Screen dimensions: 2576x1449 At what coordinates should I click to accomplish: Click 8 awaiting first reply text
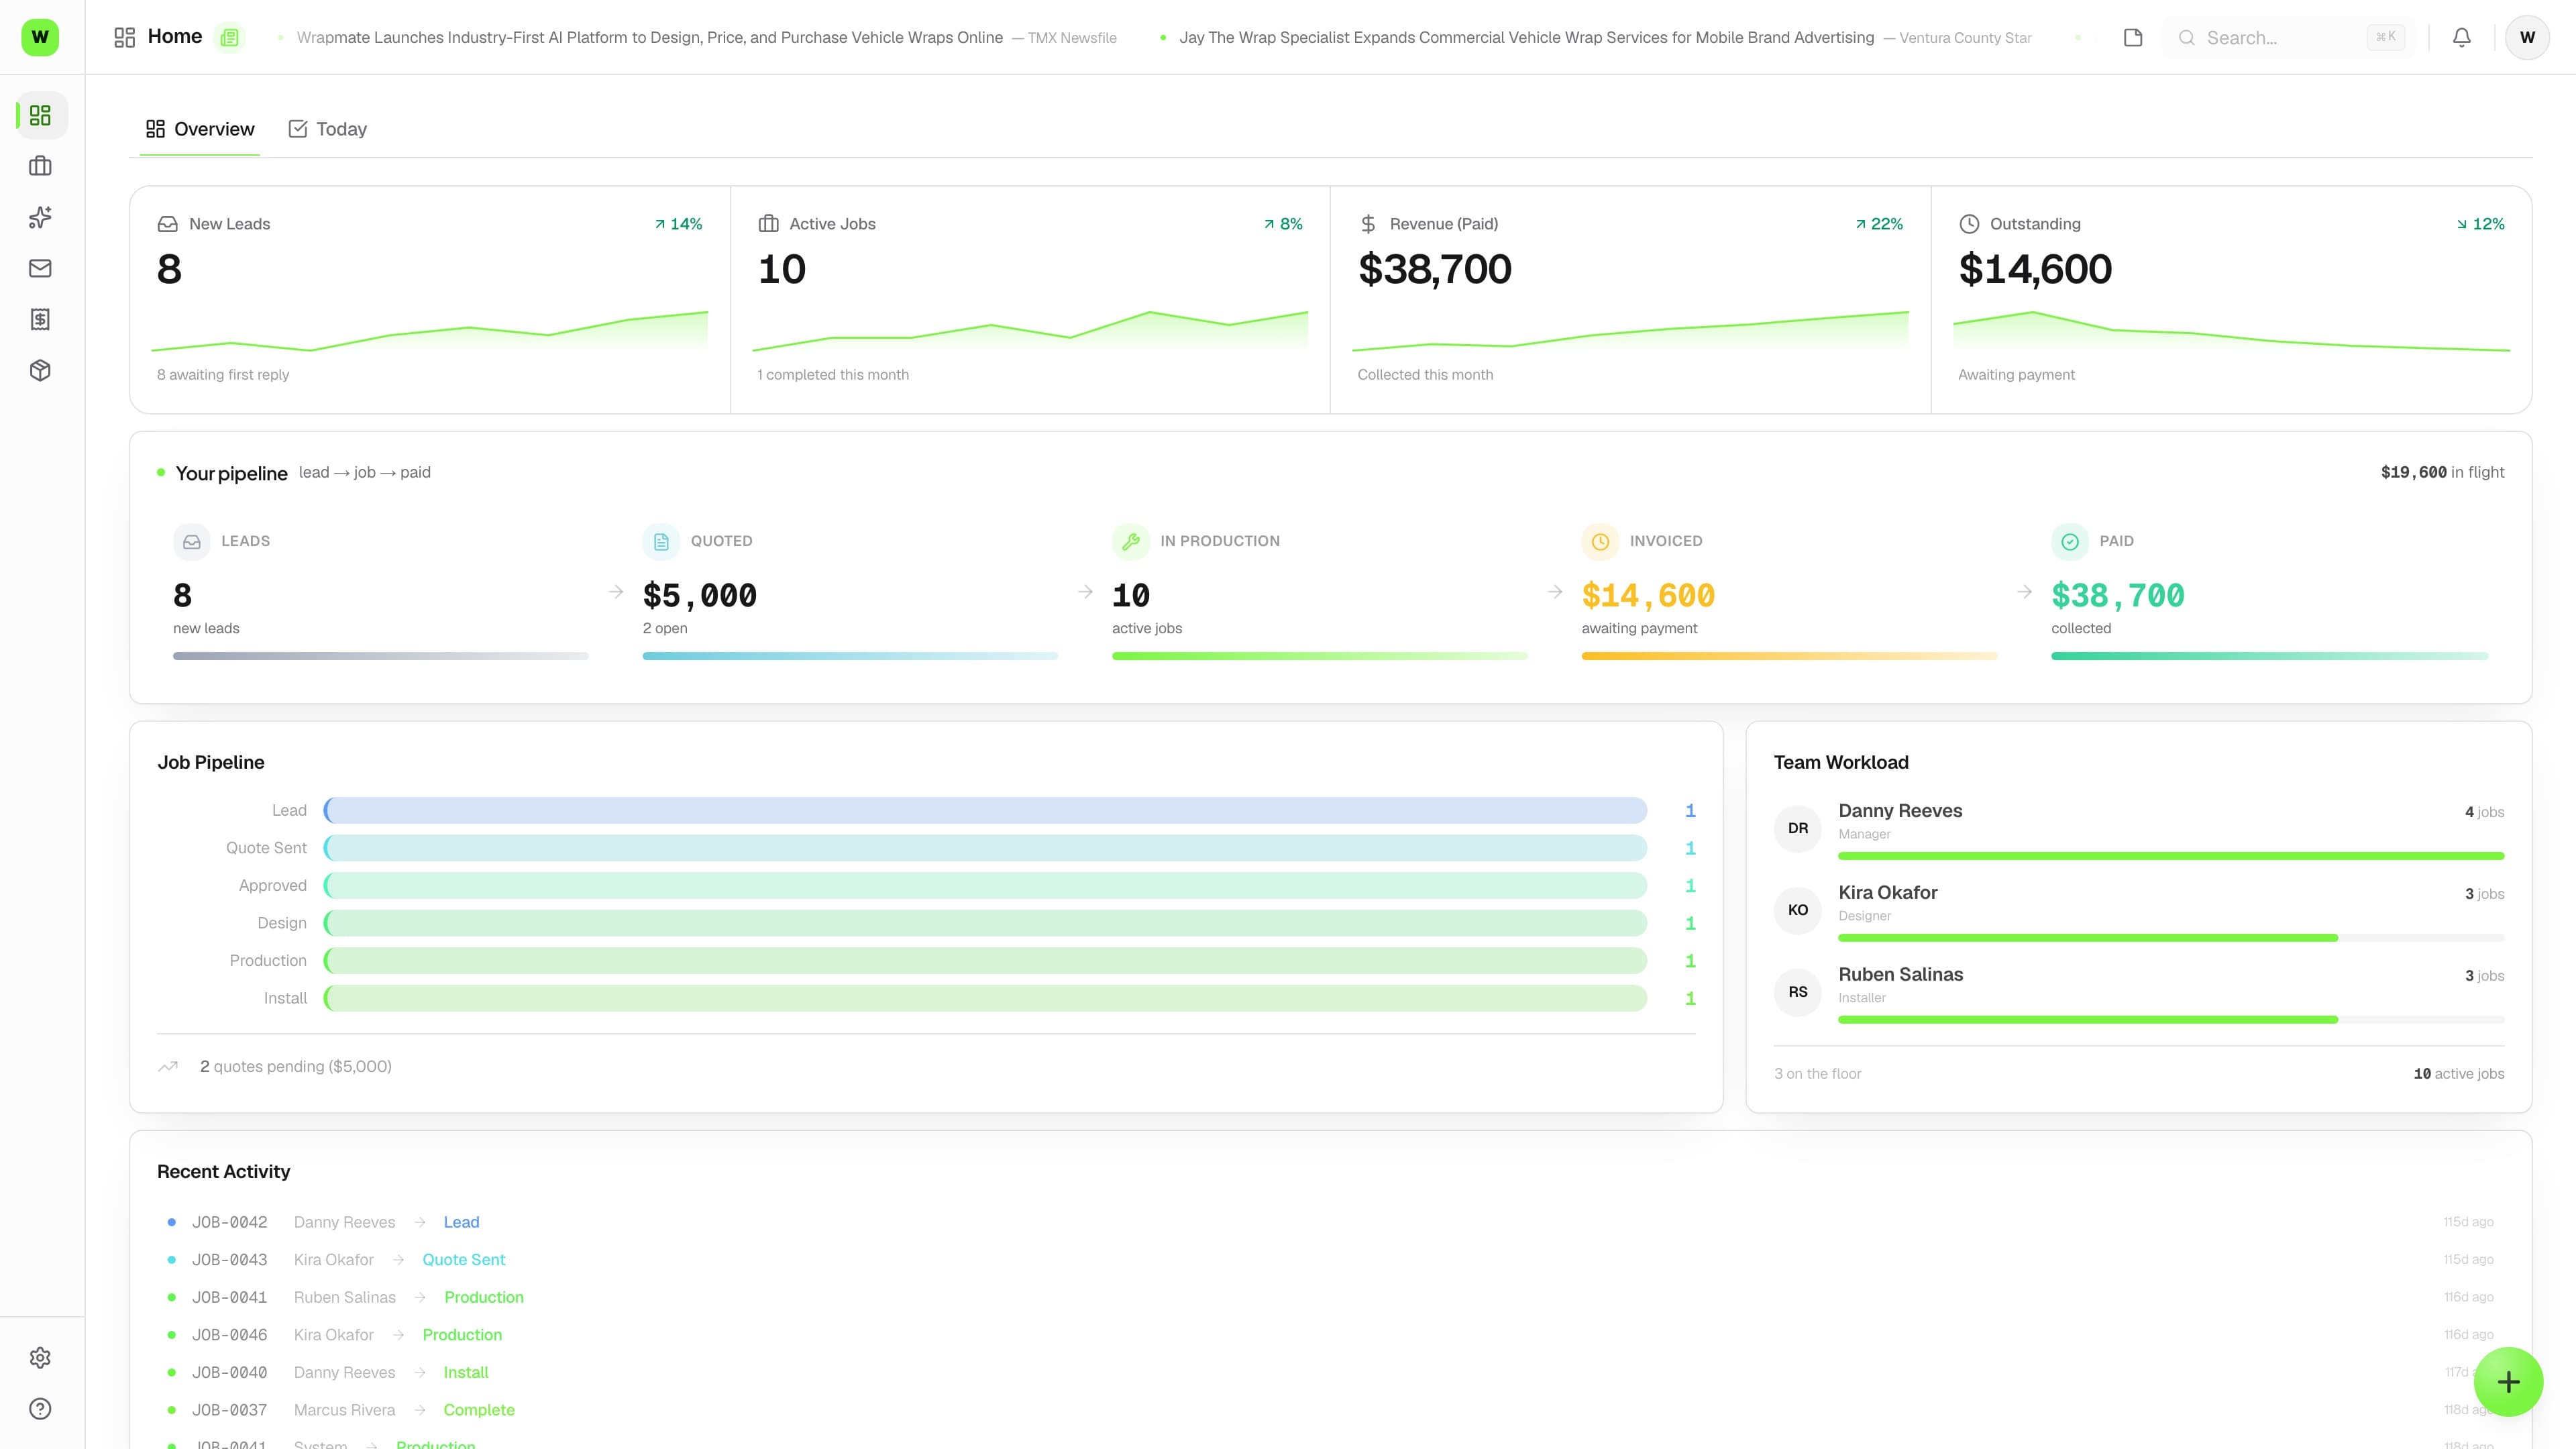(x=223, y=375)
